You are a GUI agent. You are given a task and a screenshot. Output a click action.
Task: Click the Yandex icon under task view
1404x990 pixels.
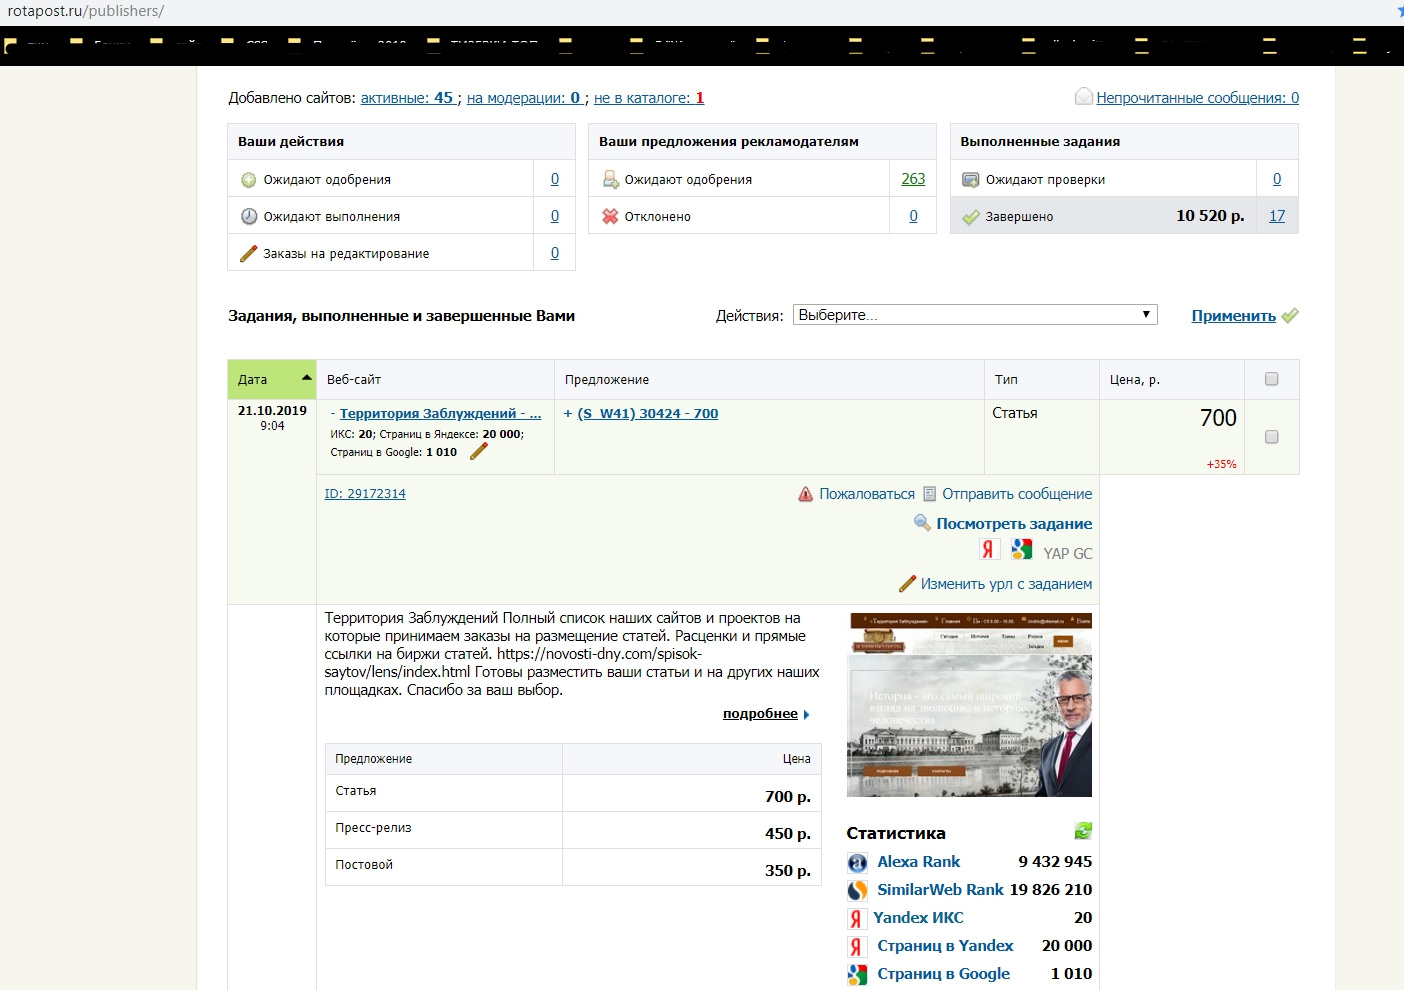988,549
